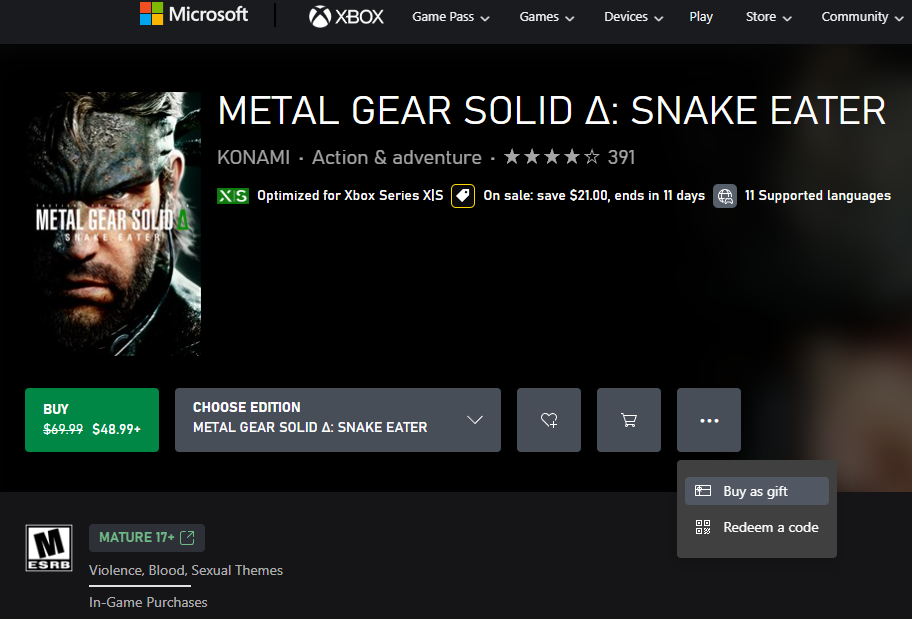Open the Xbox home logo

click(x=346, y=17)
